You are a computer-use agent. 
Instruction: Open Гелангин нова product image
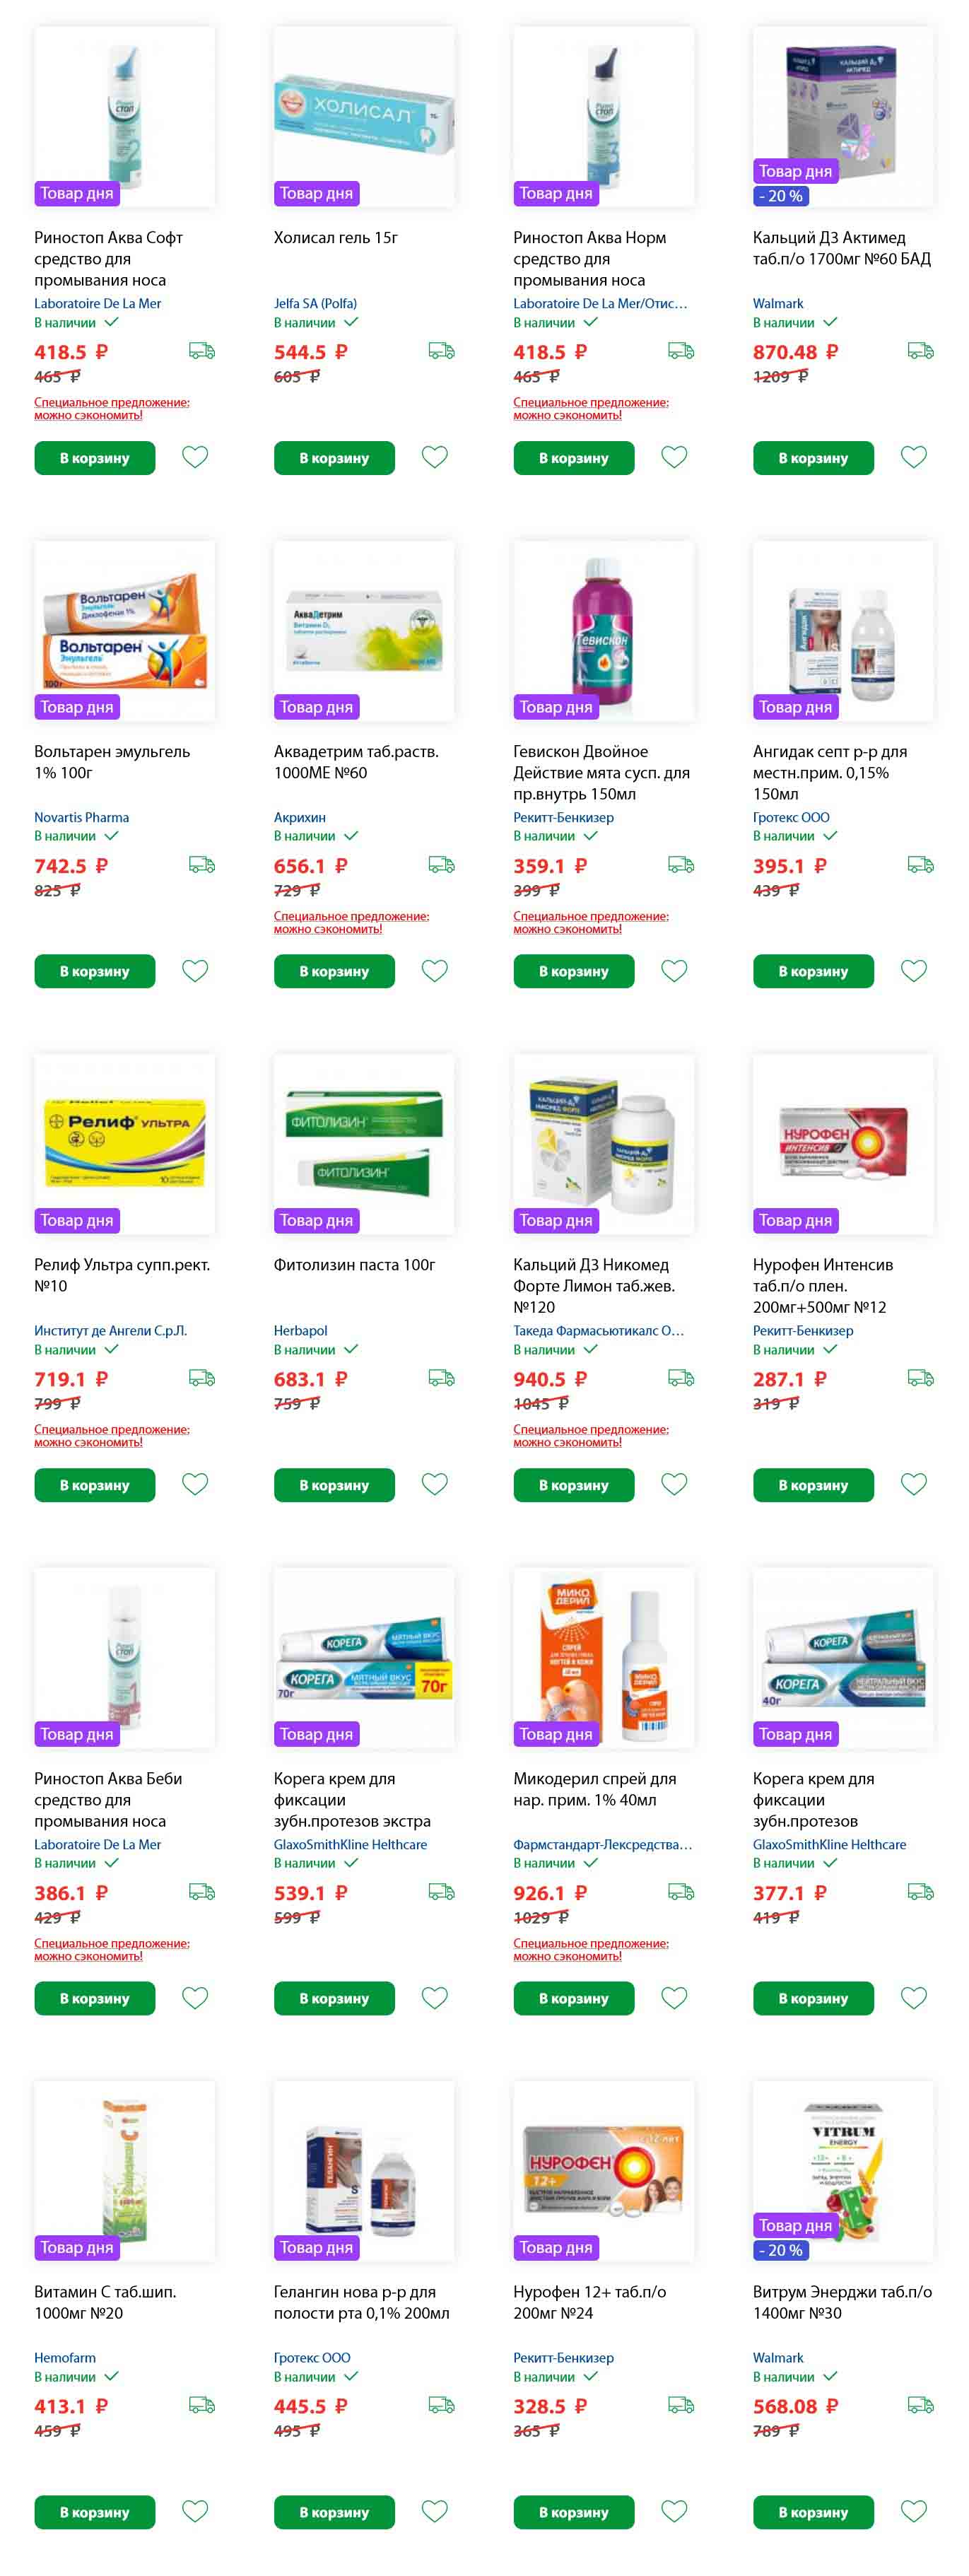(364, 2171)
